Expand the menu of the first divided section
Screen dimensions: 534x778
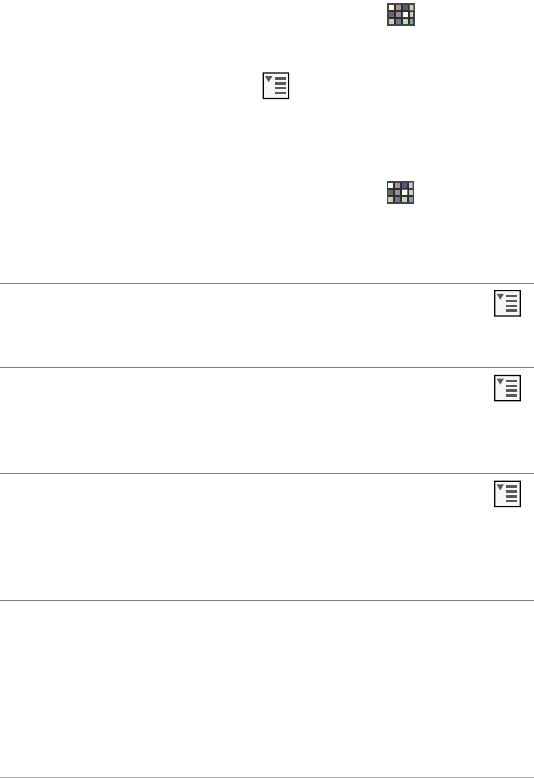[x=508, y=303]
